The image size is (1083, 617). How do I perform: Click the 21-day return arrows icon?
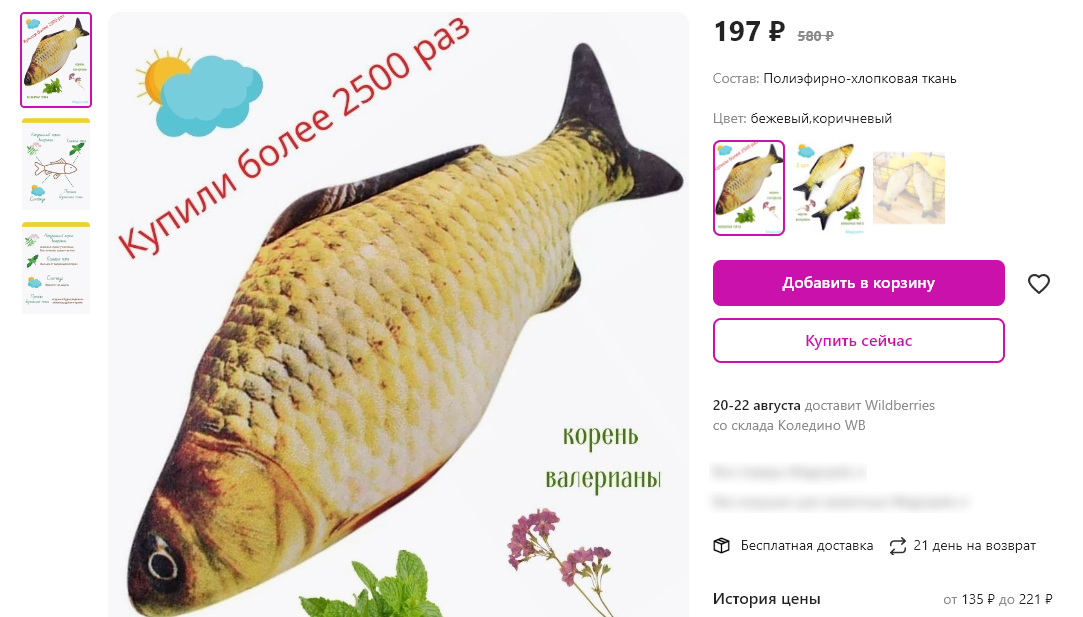pos(897,546)
